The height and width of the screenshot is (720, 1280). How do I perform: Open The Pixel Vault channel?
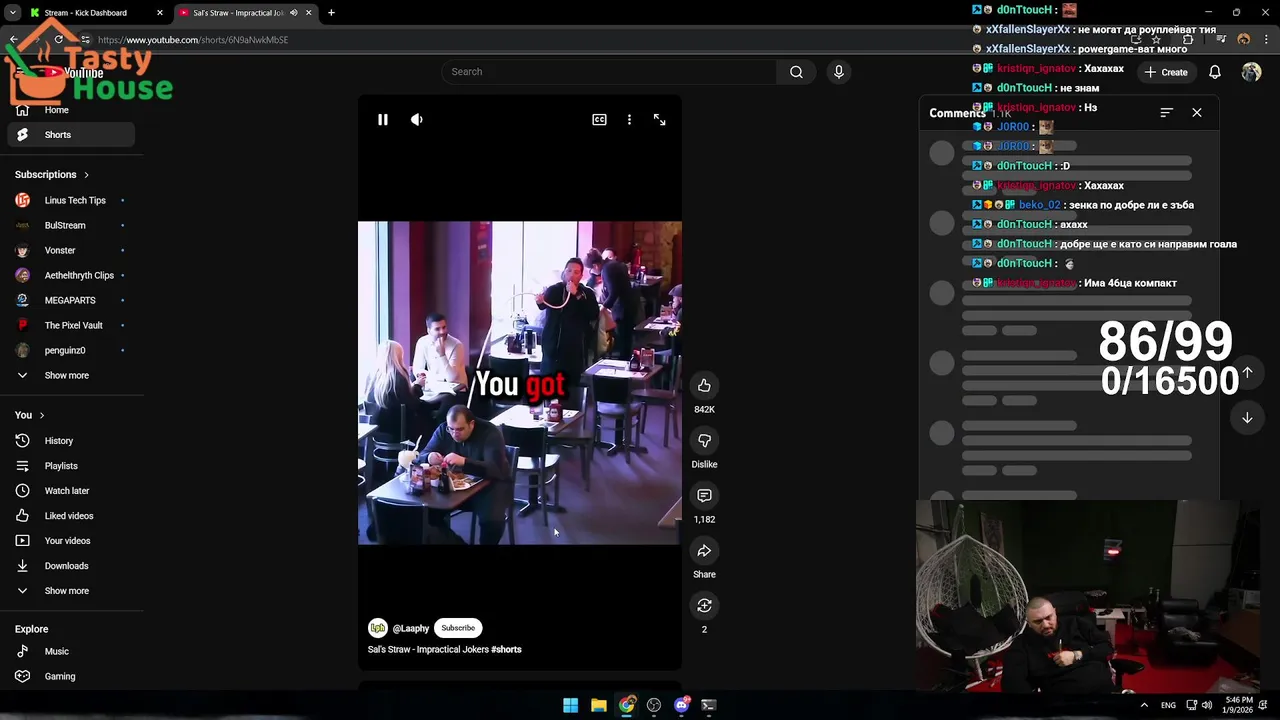(71, 325)
